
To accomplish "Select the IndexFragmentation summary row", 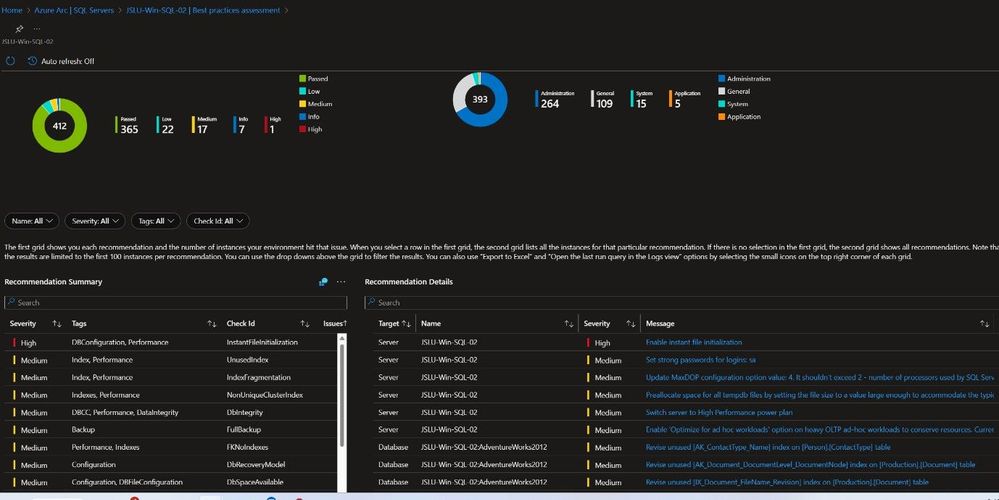I will (171, 377).
